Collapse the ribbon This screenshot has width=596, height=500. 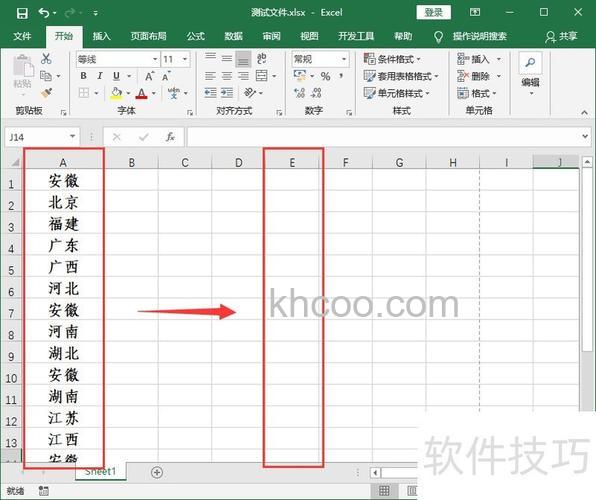point(584,112)
